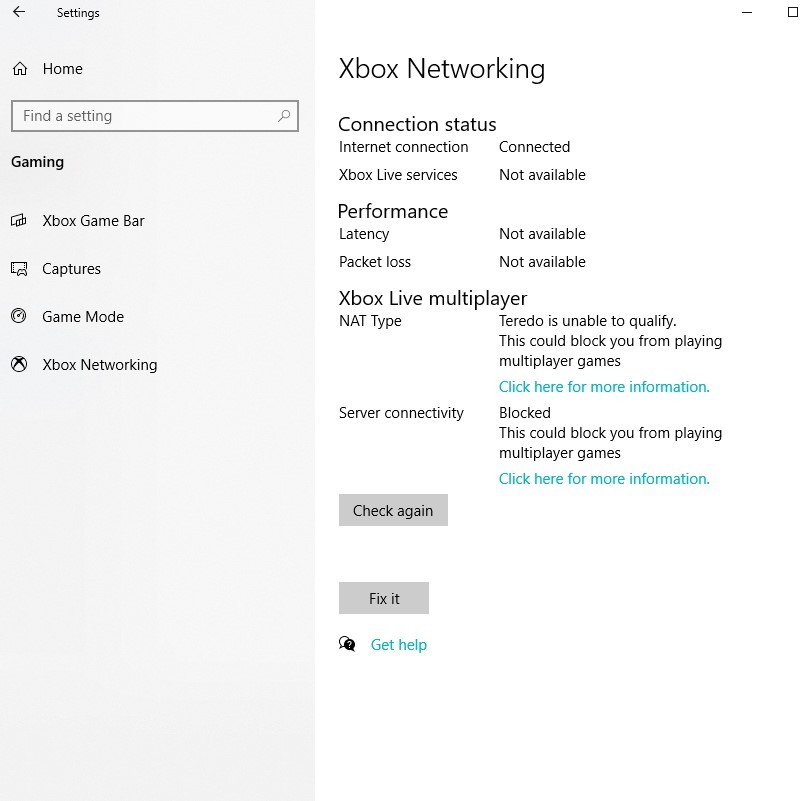805x801 pixels.
Task: Open Home from the house icon
Action: tap(20, 69)
